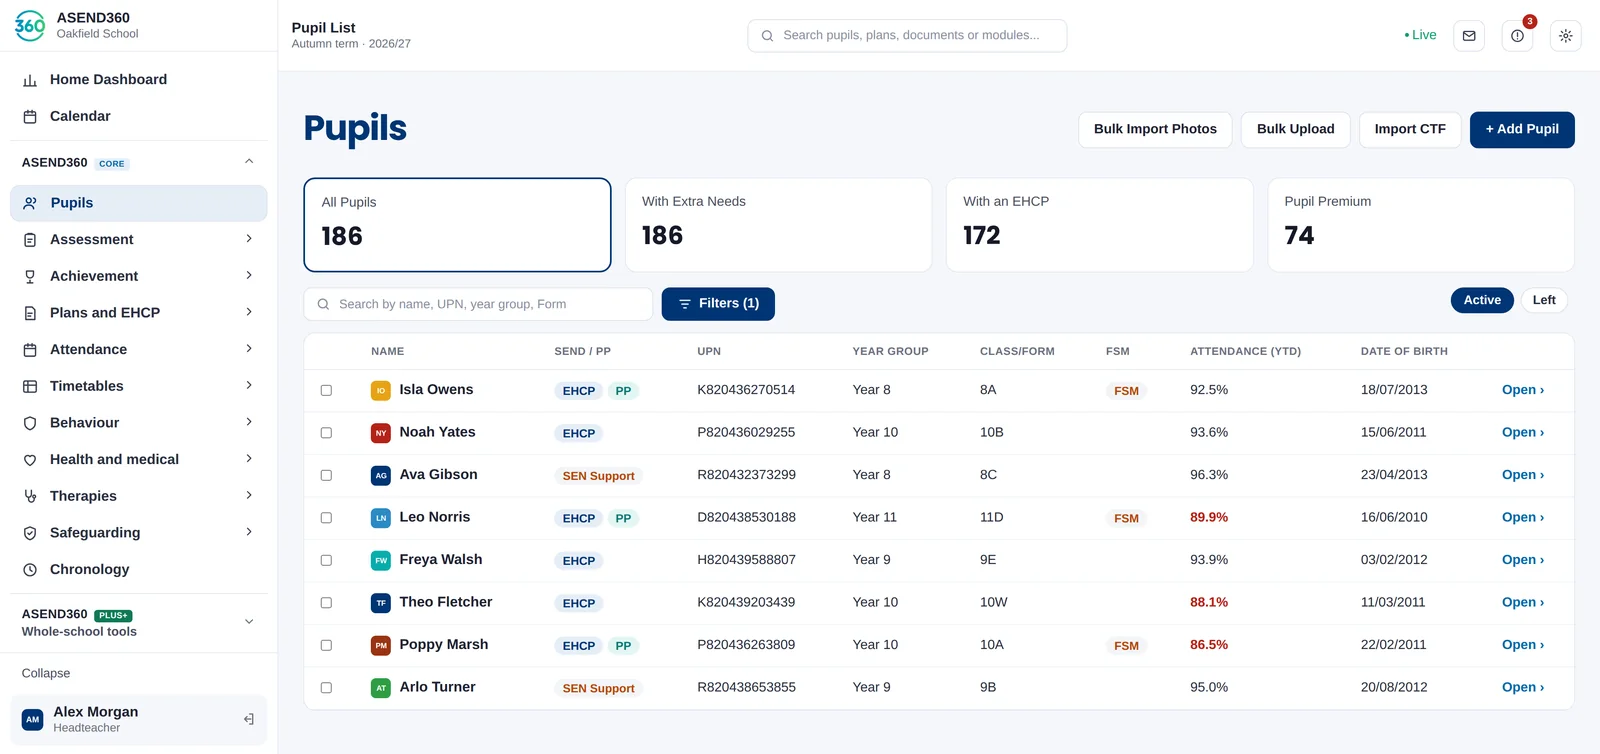Screen dimensions: 1600x754
Task: Click the ASEND360 logo
Action: point(30,26)
